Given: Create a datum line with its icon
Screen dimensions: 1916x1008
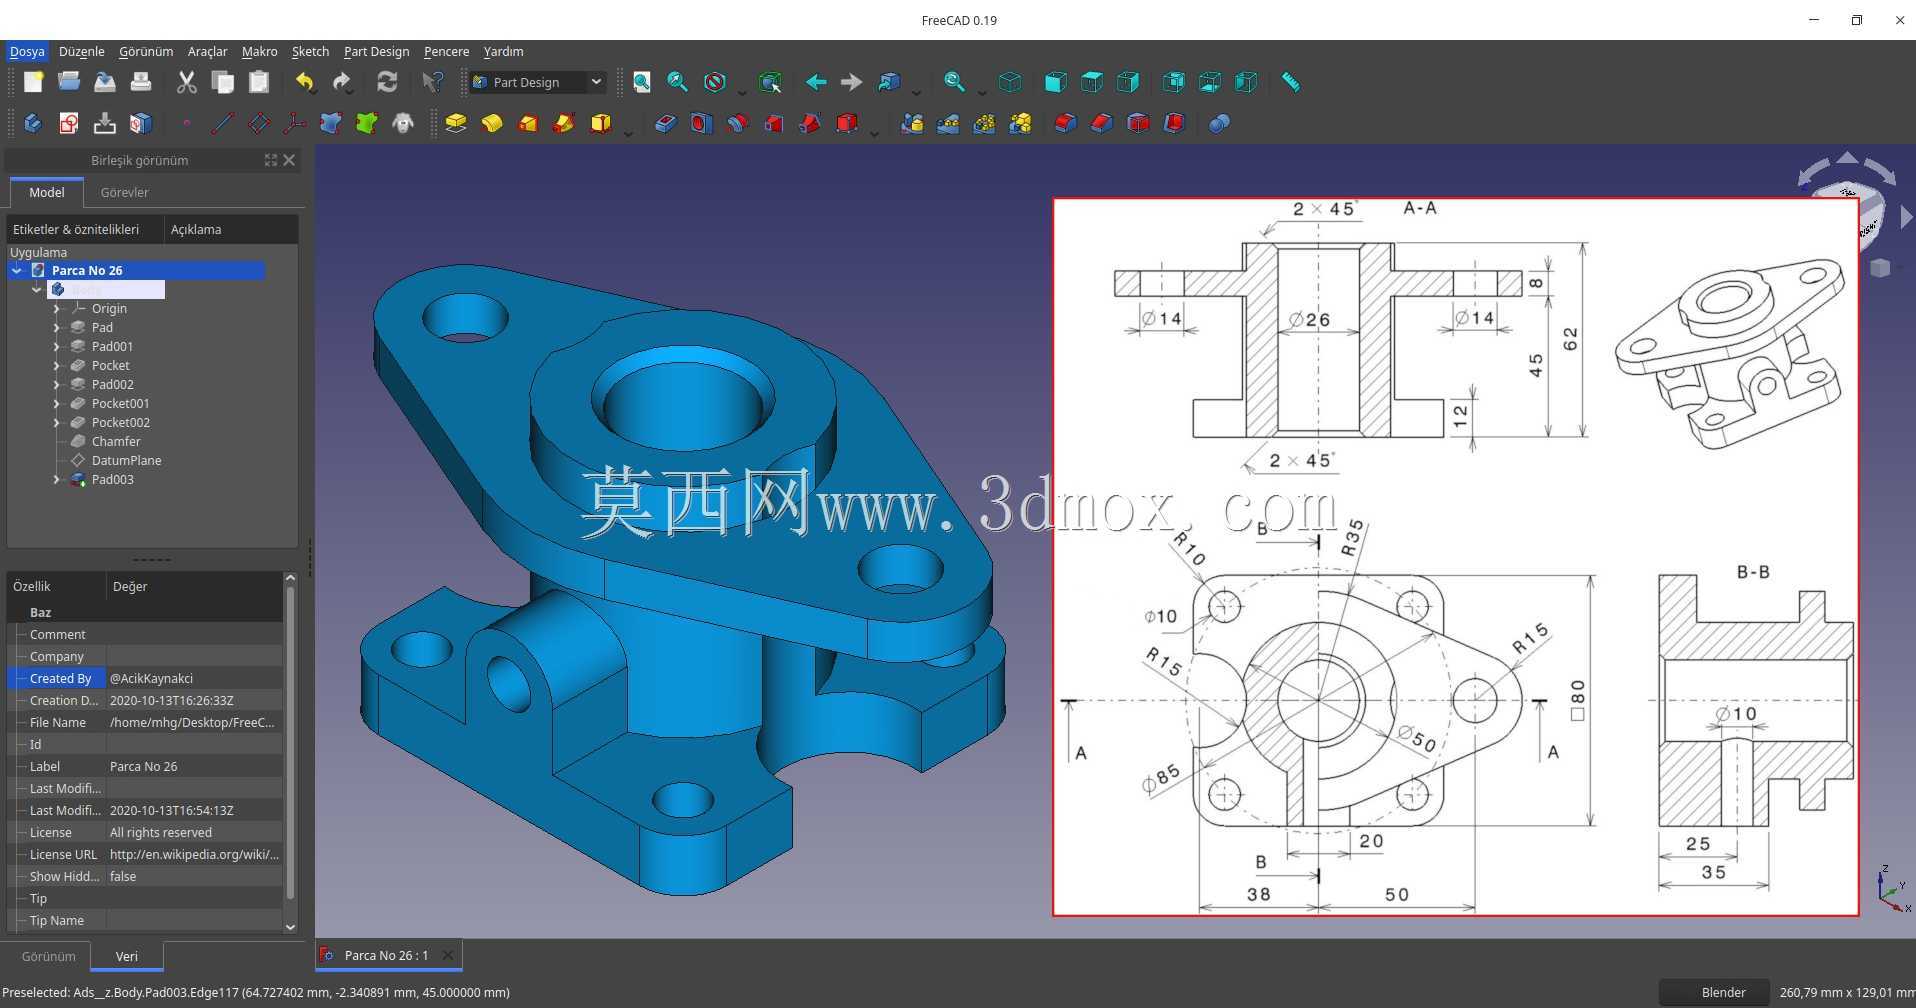Looking at the screenshot, I should pyautogui.click(x=223, y=123).
